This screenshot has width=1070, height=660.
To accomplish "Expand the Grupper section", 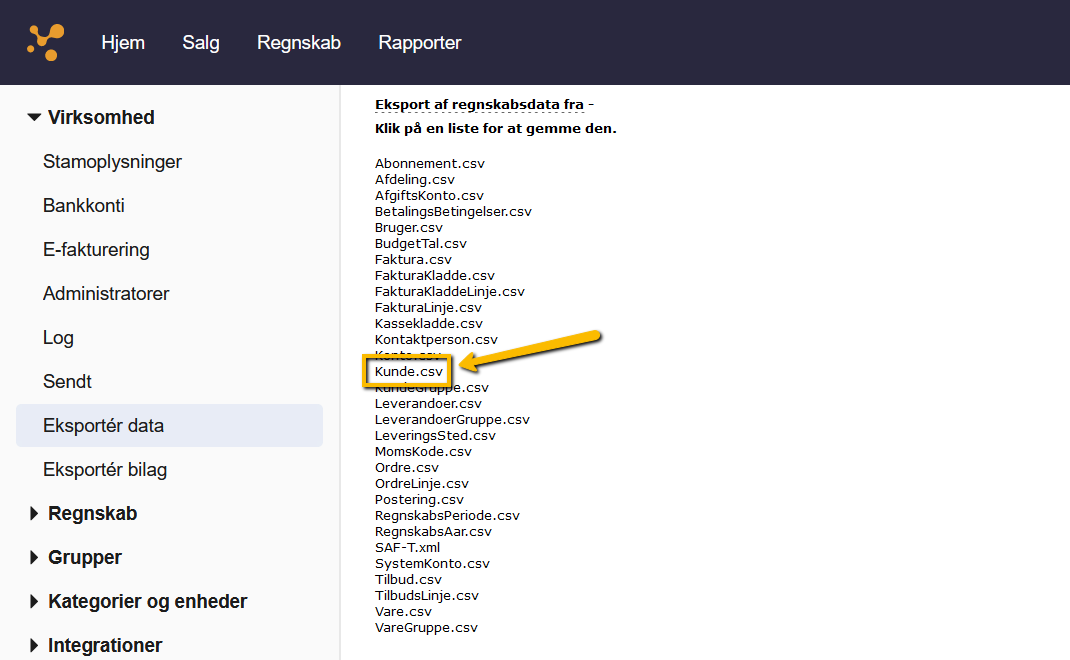I will coord(84,557).
